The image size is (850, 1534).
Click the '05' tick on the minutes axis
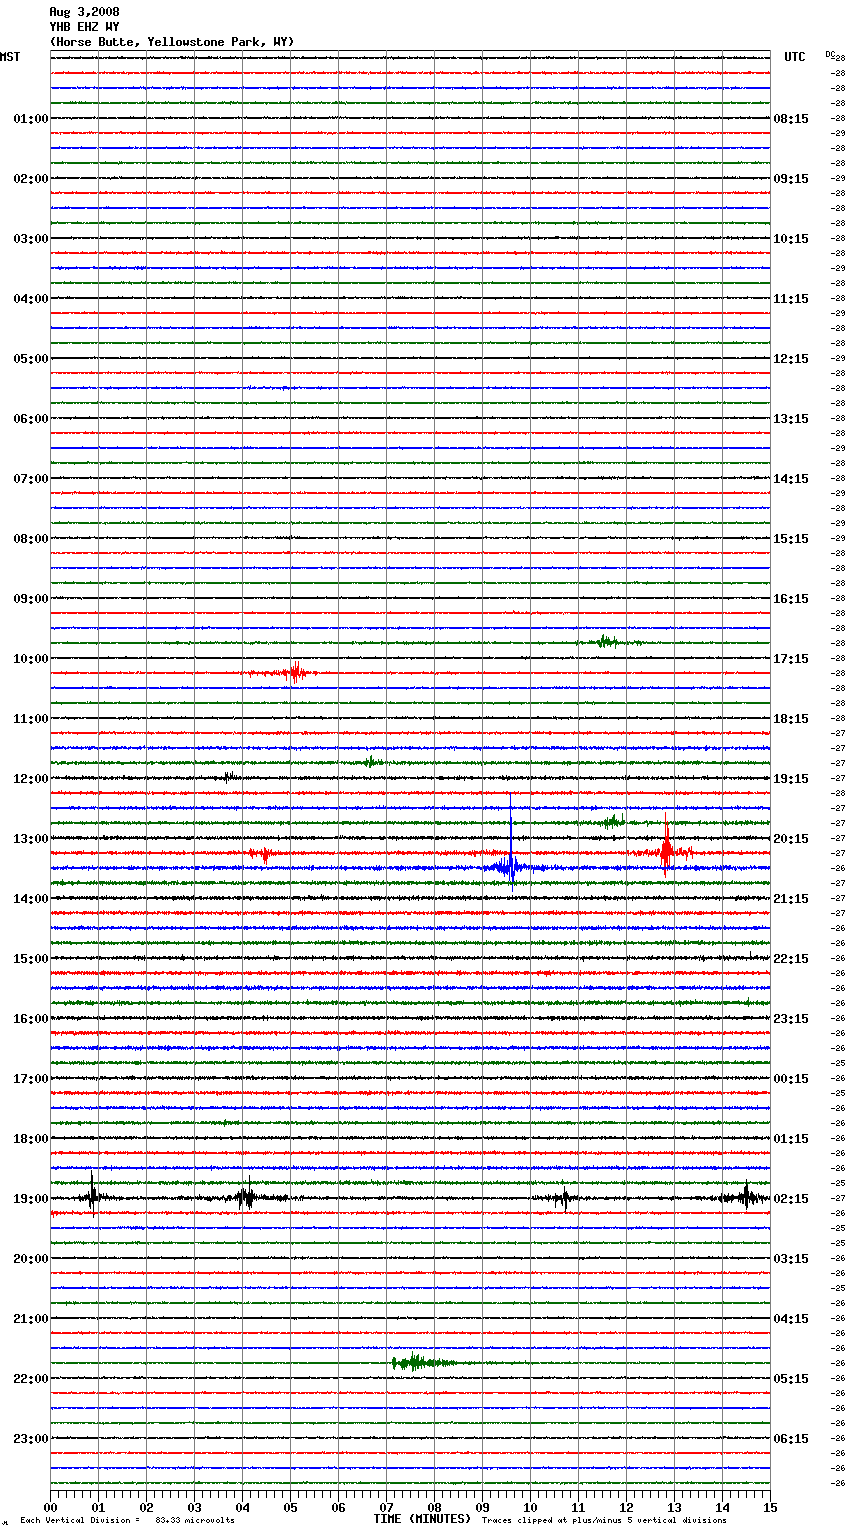[x=290, y=1508]
